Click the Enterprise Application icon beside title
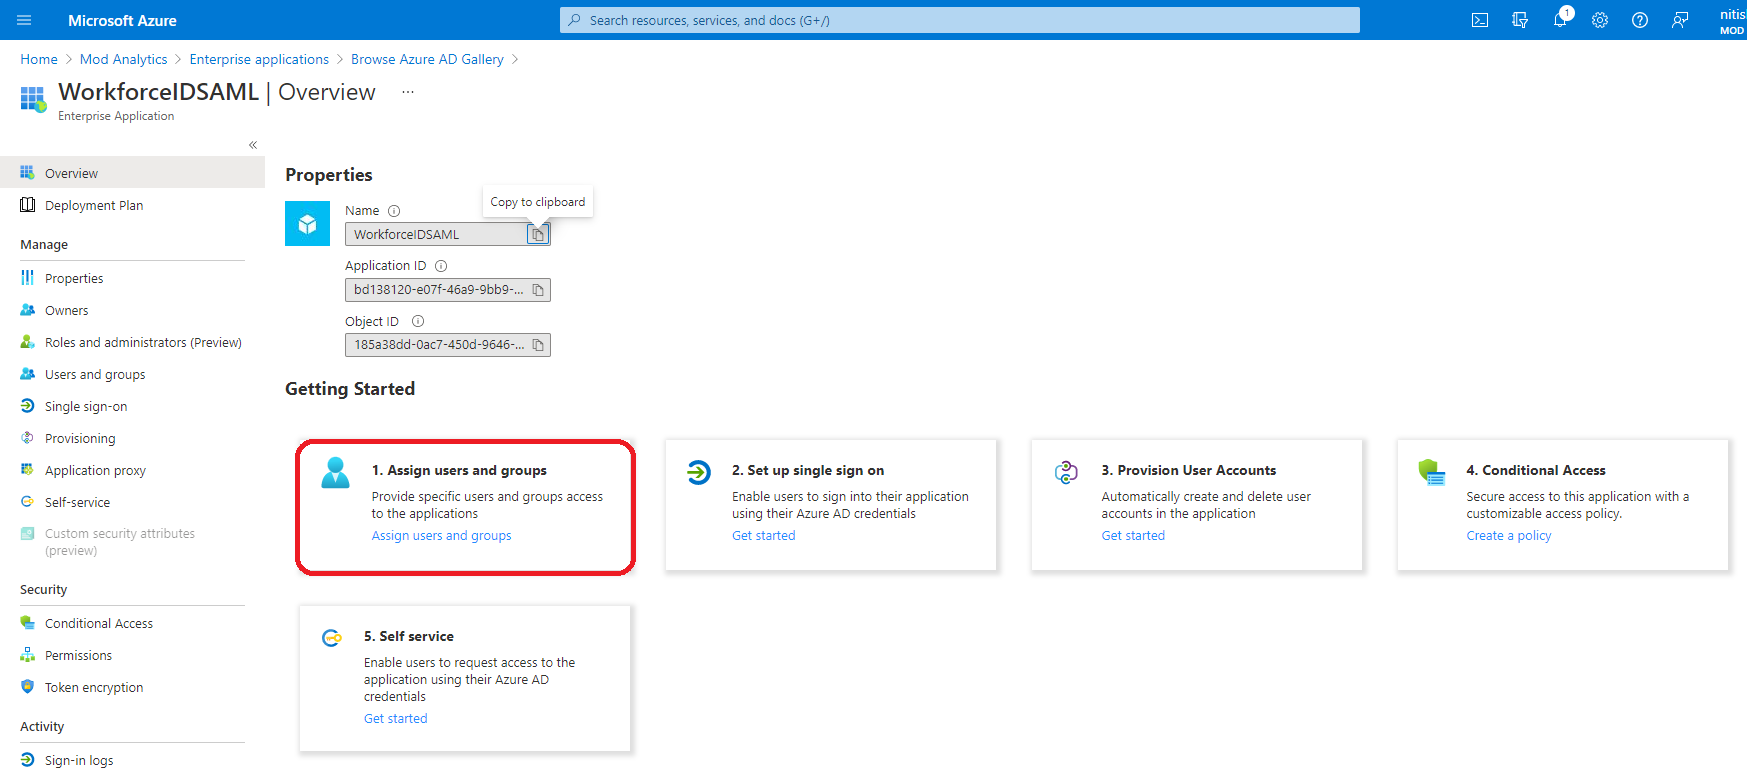Screen dimensions: 1747x779 (33, 99)
